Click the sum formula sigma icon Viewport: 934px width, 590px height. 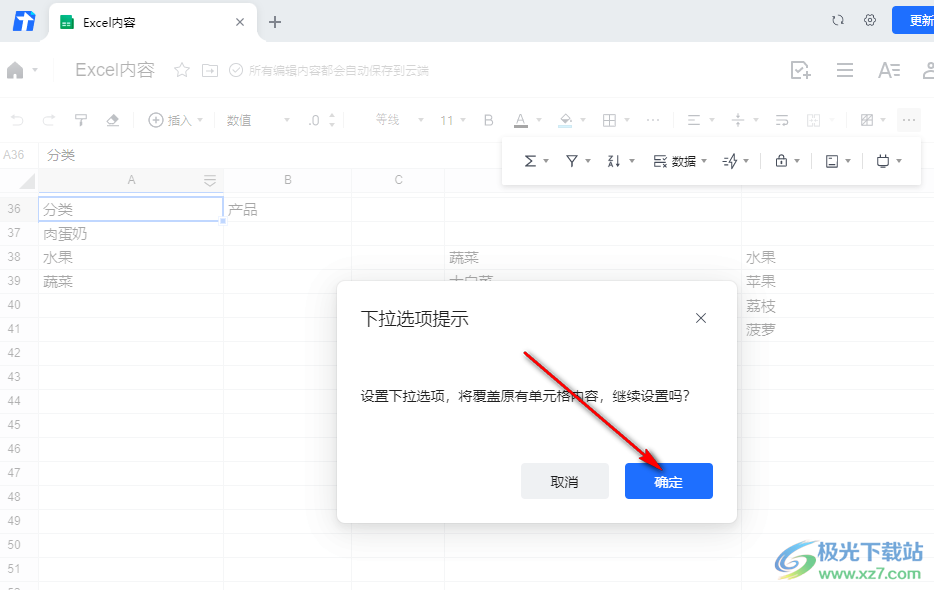[x=530, y=161]
